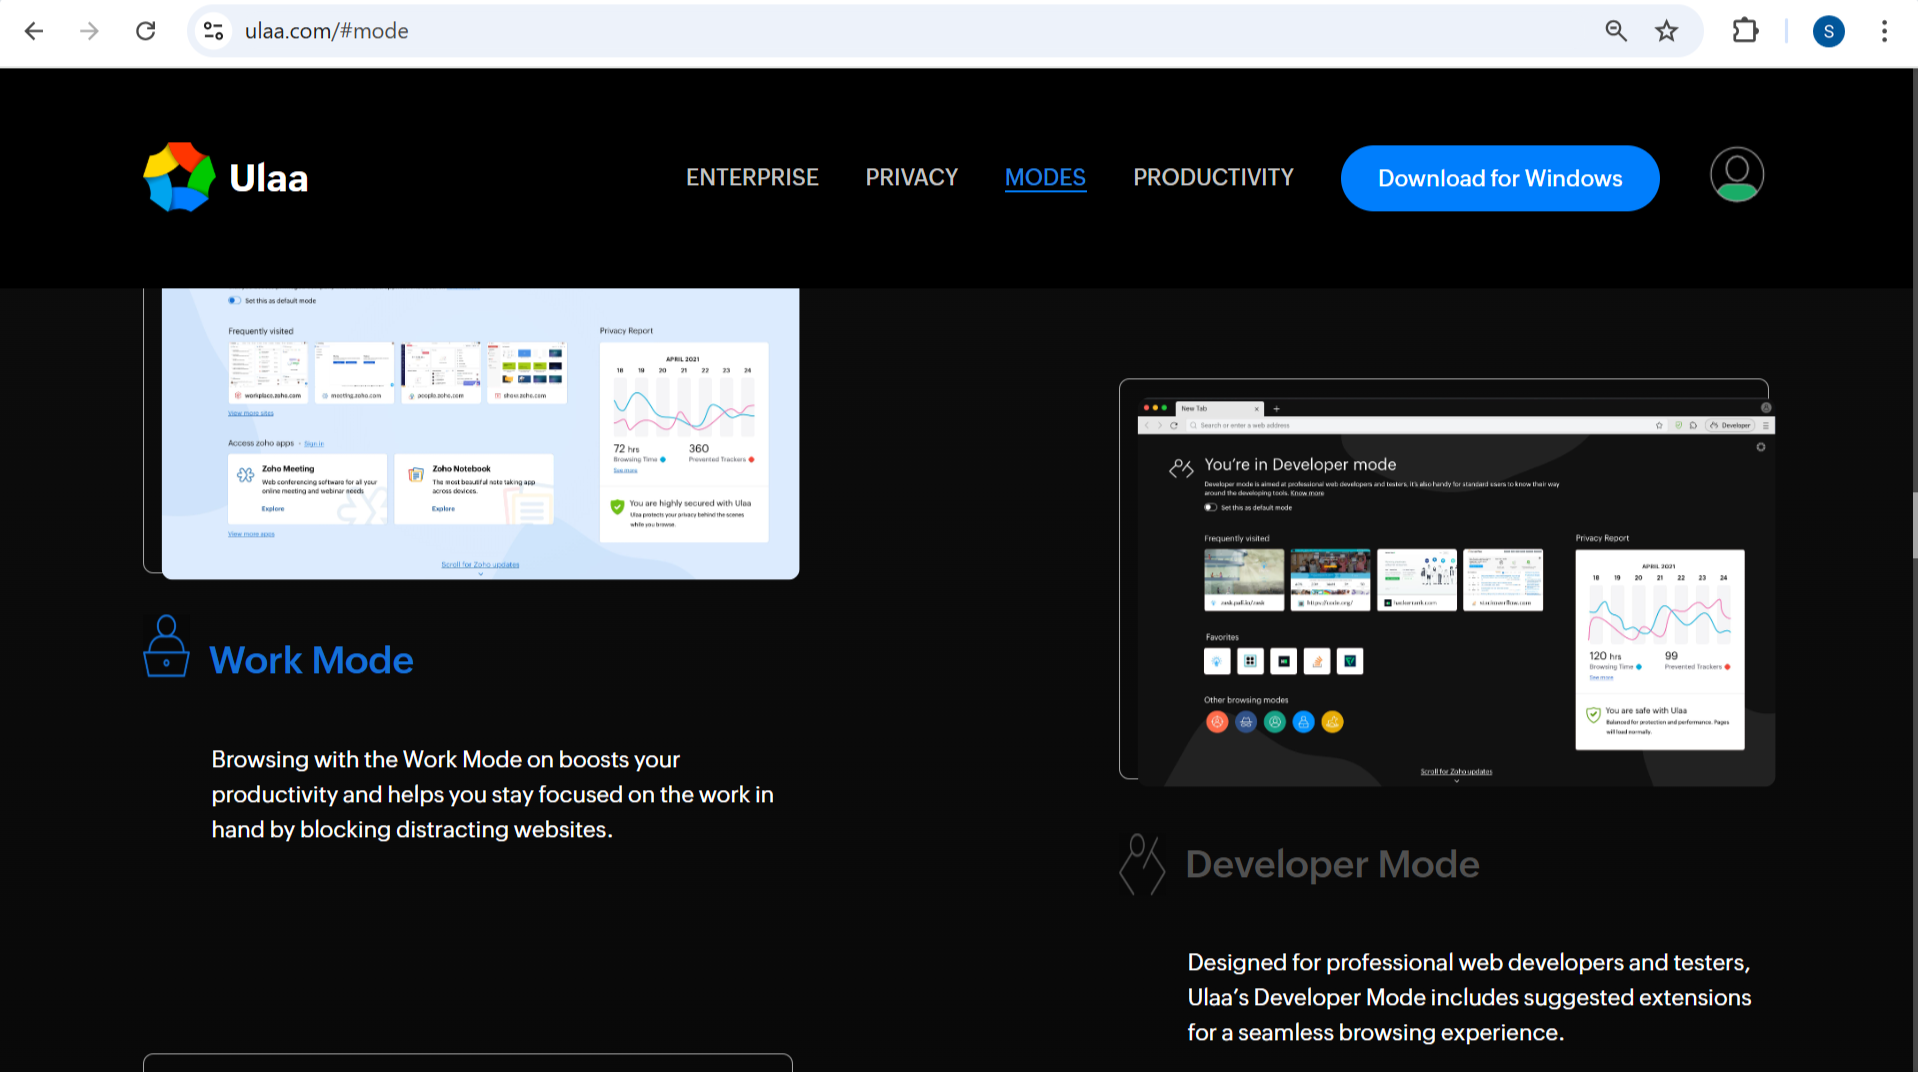Reload the page with refresh icon
The image size is (1918, 1072).
(146, 31)
